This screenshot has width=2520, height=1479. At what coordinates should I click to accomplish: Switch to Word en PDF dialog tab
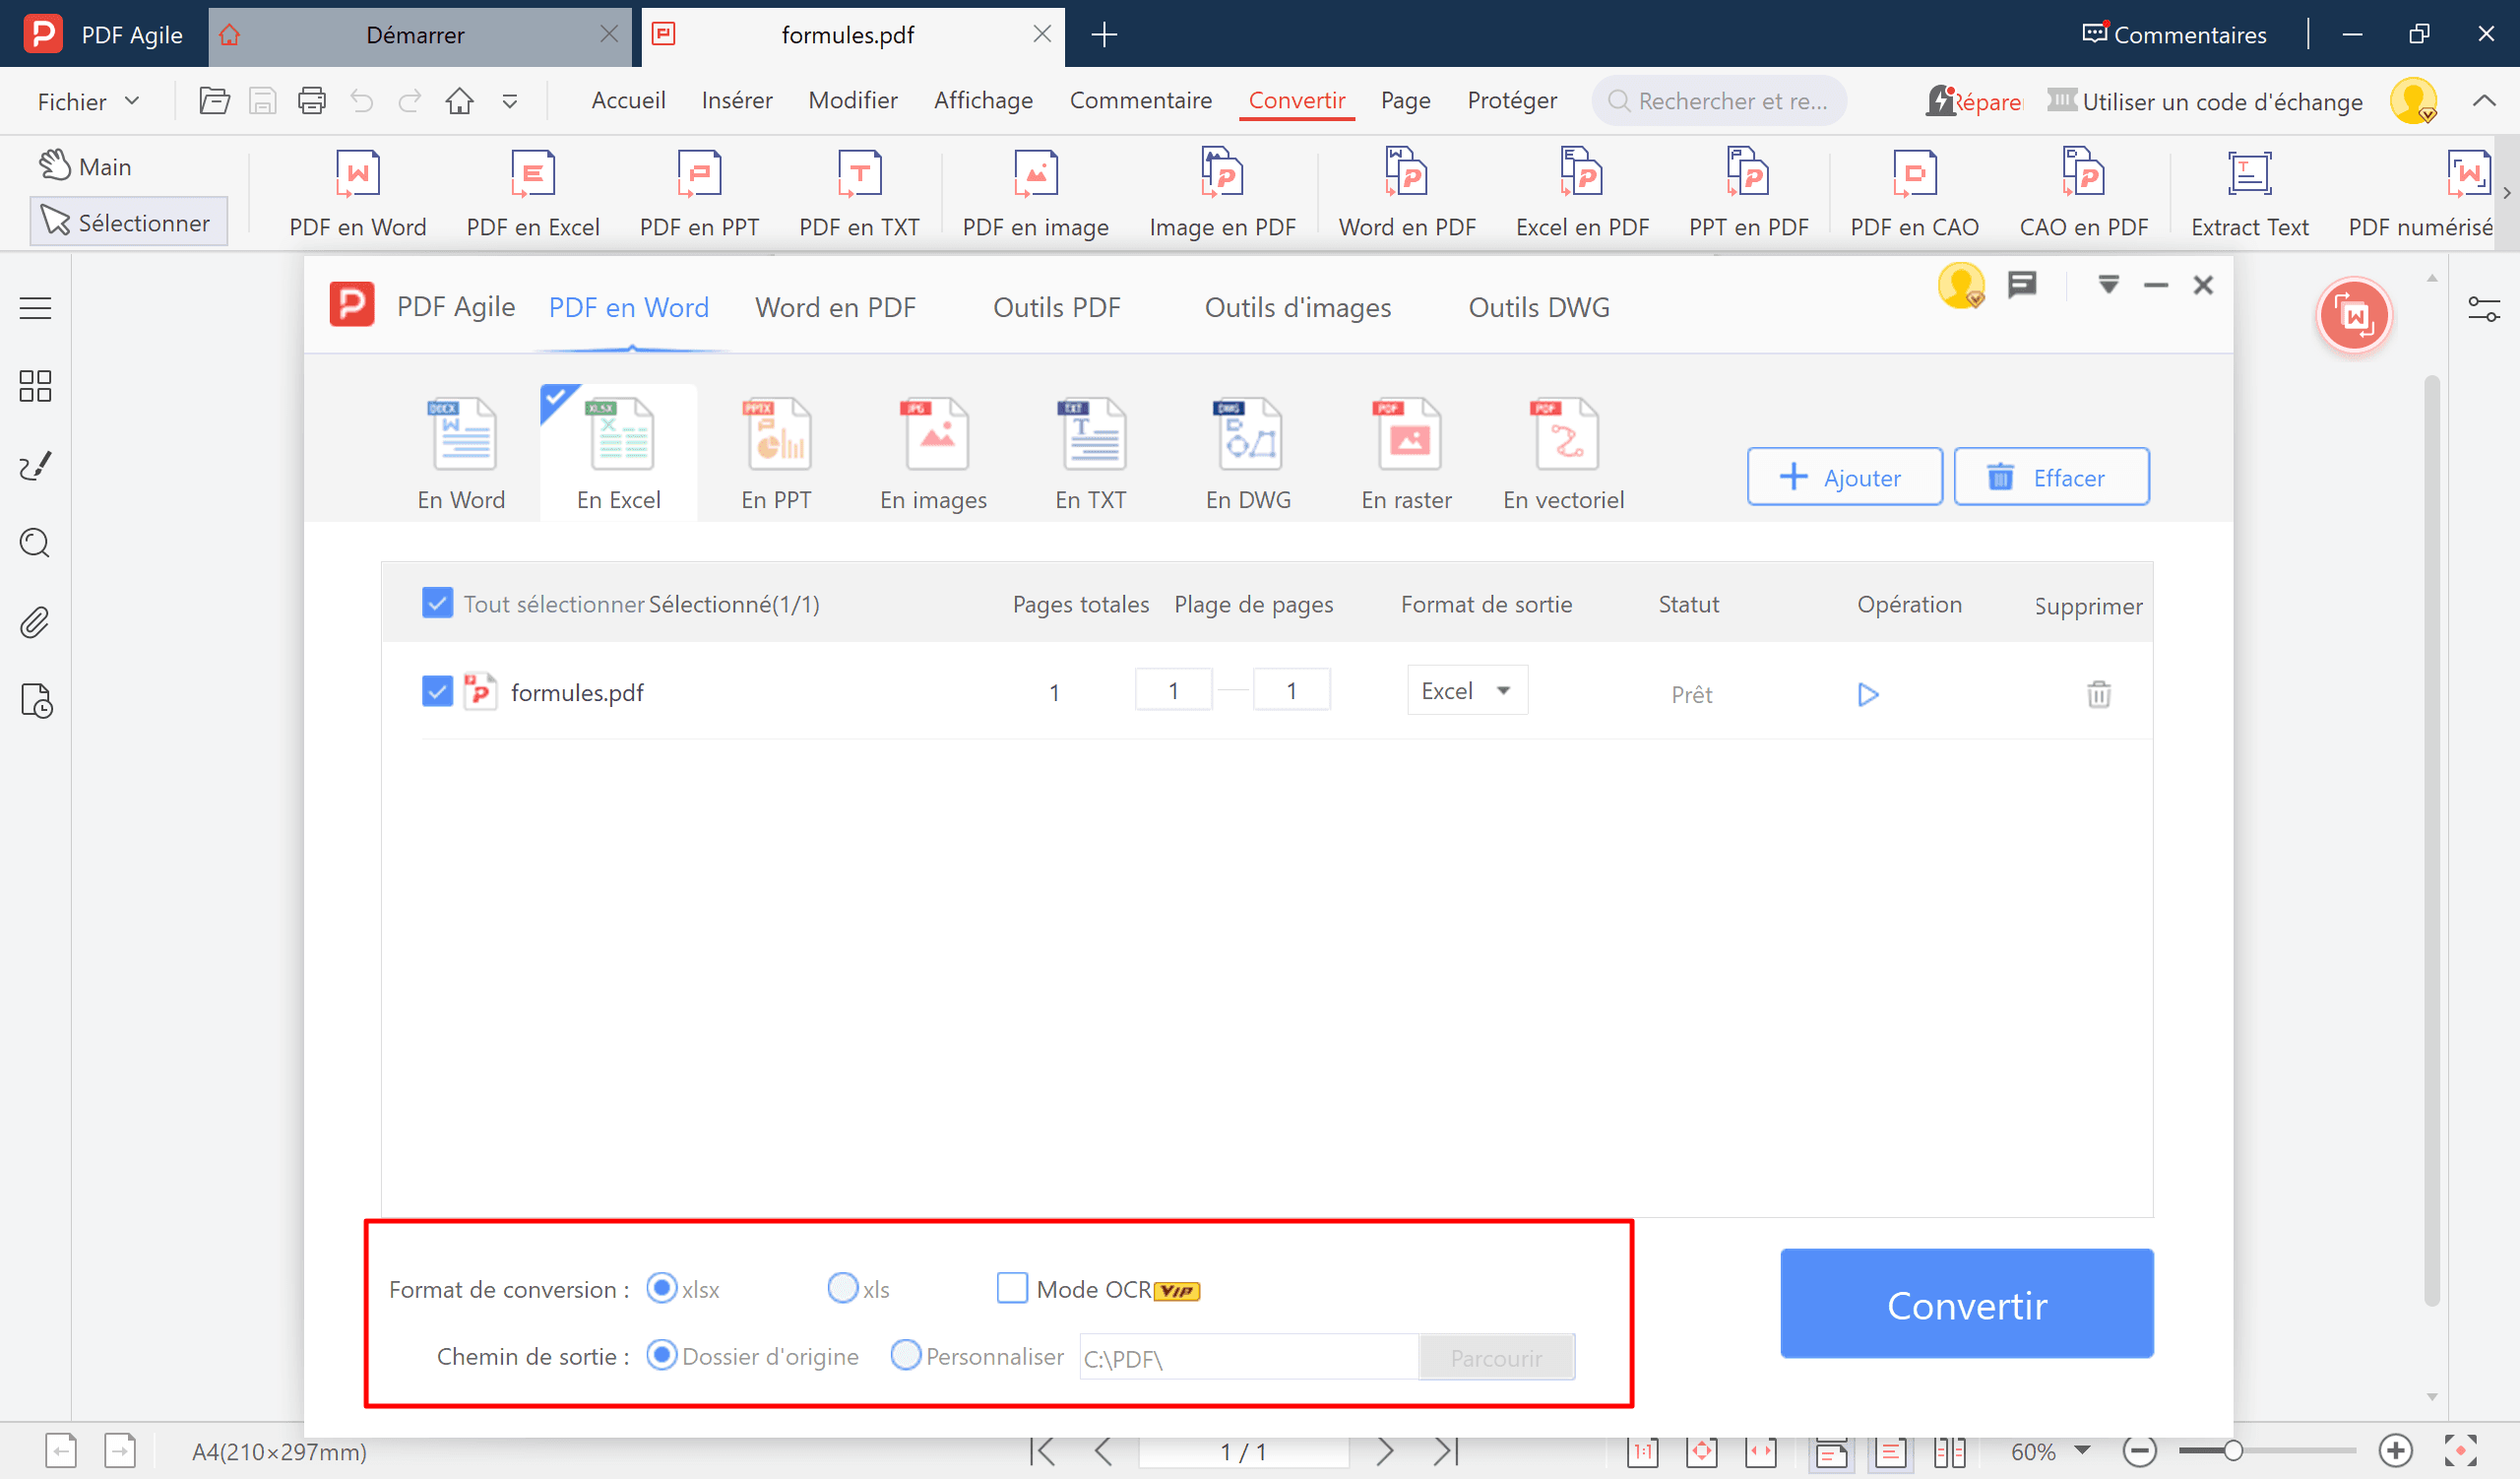tap(835, 308)
